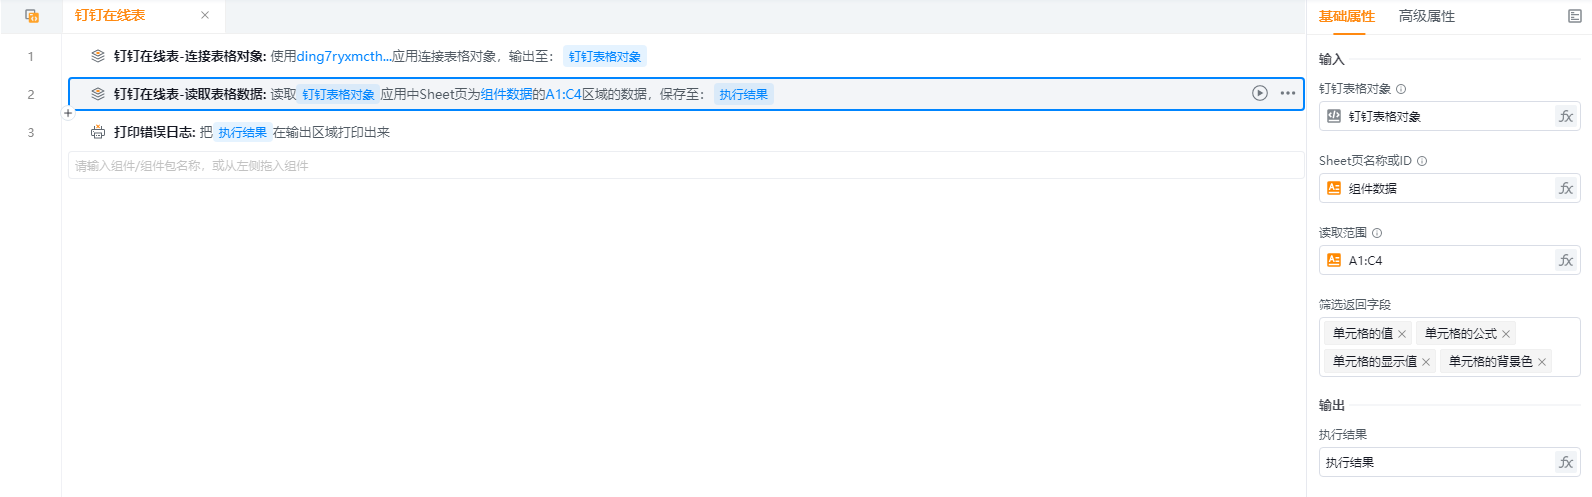Remove the 单元格的值 tag

coord(1402,334)
